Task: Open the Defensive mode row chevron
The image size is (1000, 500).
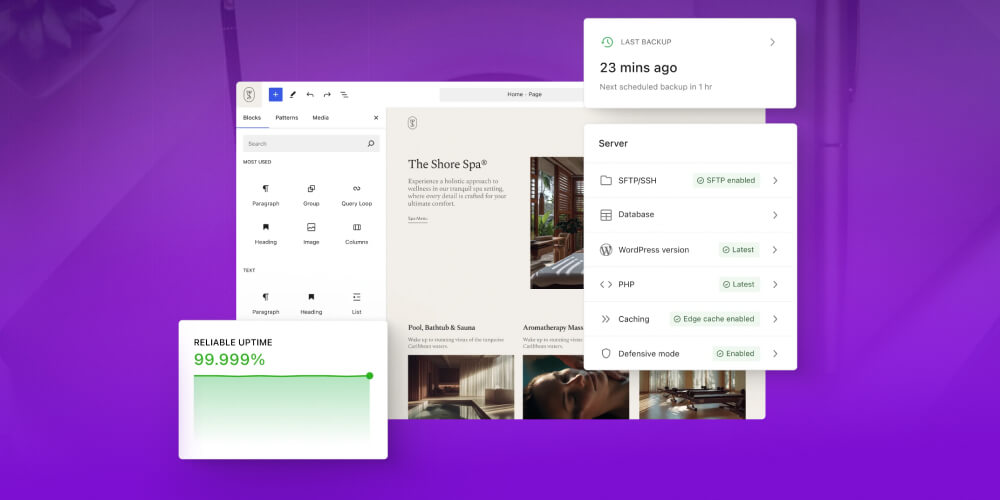Action: tap(775, 353)
